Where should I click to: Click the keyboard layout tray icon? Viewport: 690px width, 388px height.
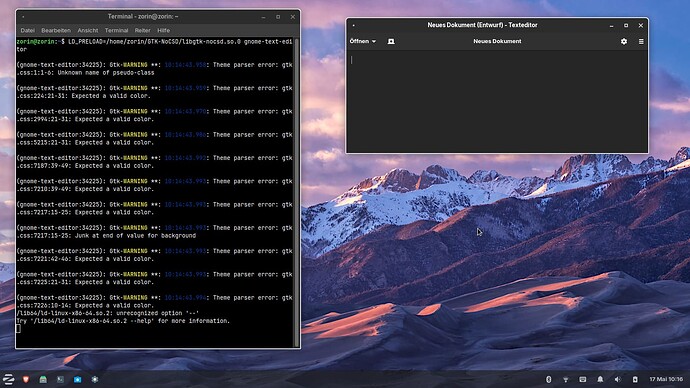point(583,379)
